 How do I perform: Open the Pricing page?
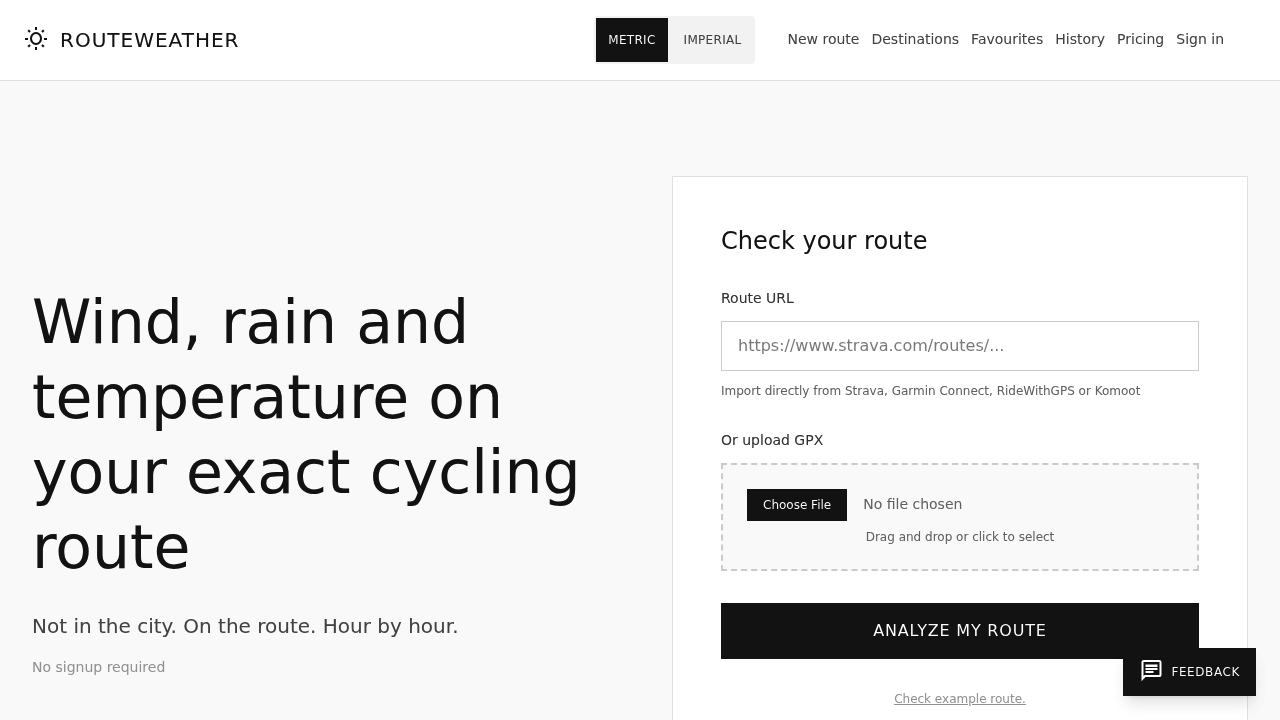pyautogui.click(x=1140, y=39)
